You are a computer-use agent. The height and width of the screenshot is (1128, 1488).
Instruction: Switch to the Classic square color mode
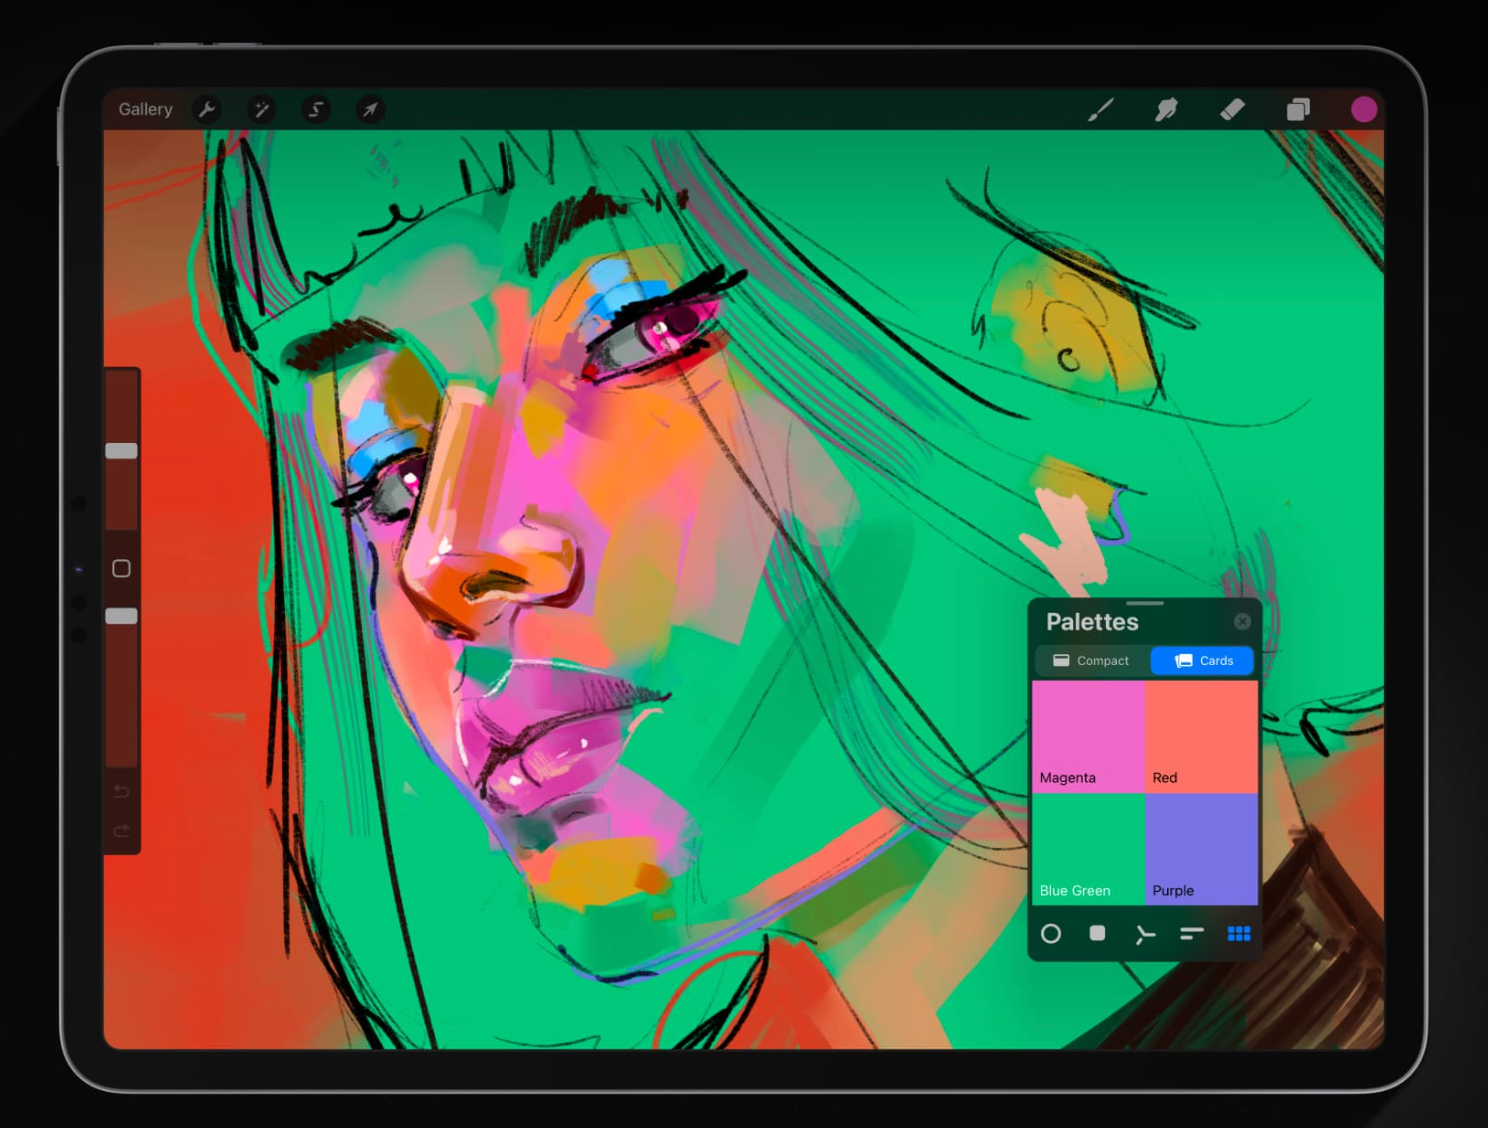(x=1097, y=934)
